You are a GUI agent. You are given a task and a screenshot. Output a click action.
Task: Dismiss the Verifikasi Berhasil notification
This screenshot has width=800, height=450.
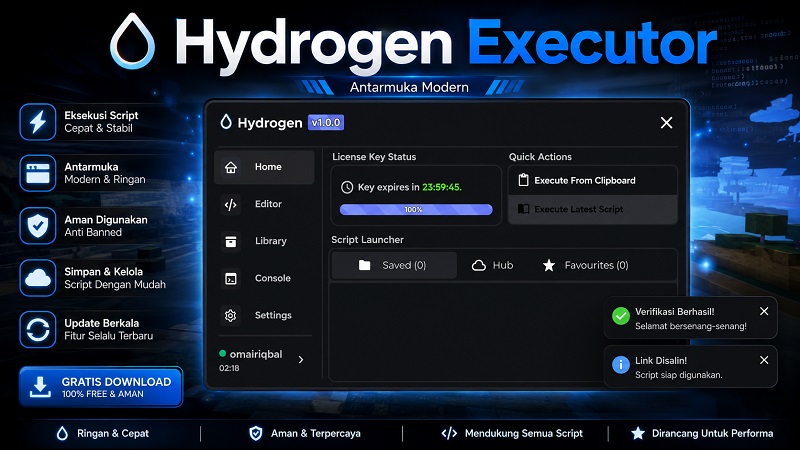click(764, 311)
